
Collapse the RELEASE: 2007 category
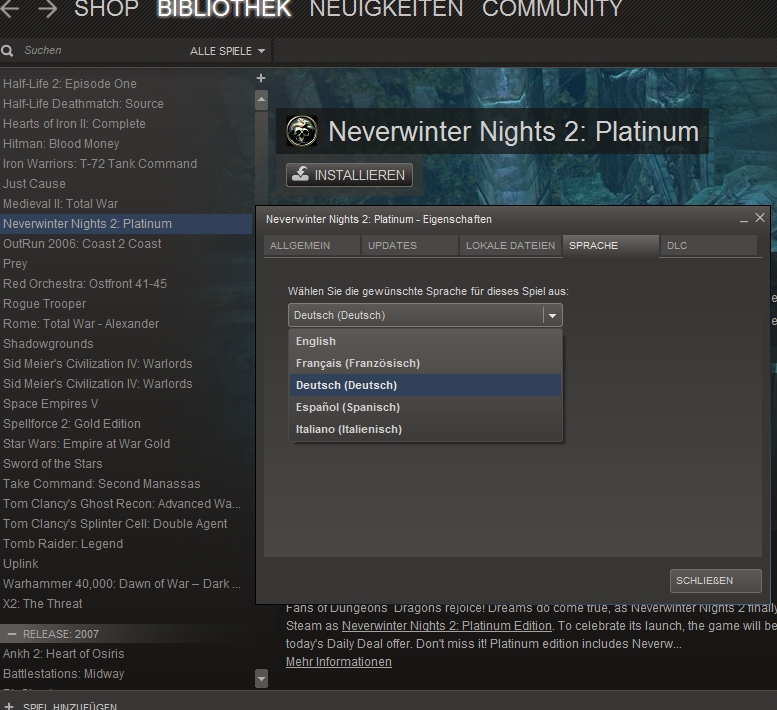(x=12, y=634)
